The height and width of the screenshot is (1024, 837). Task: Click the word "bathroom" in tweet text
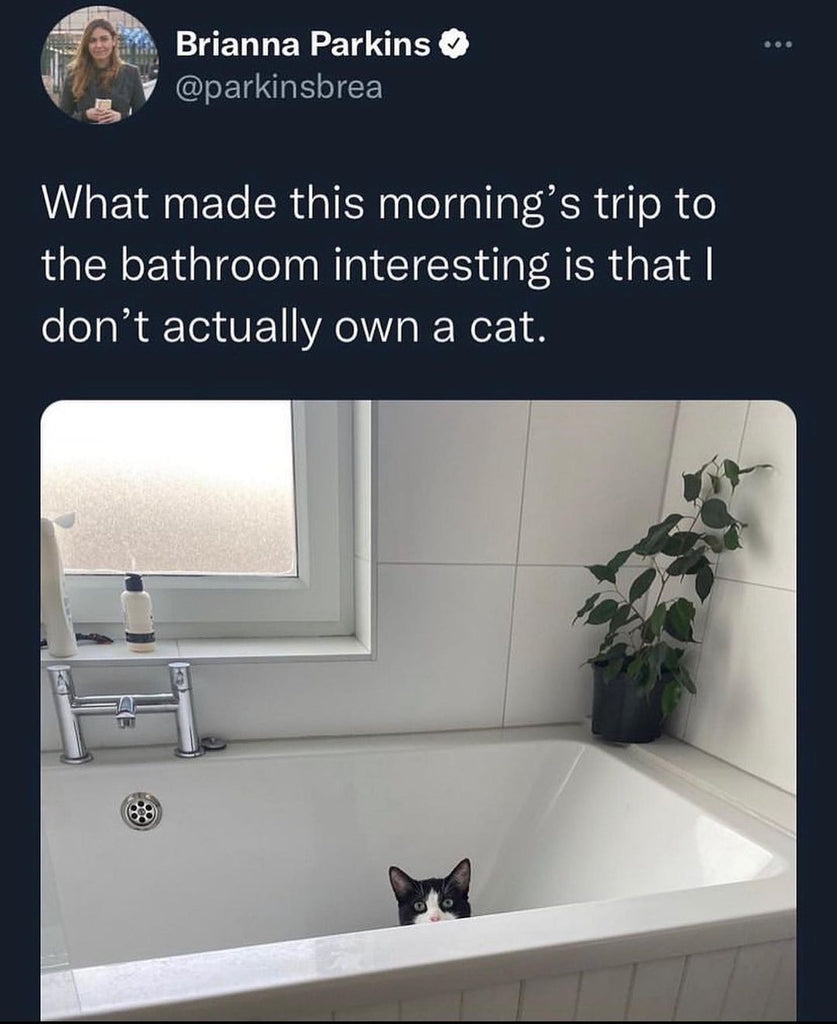pyautogui.click(x=221, y=265)
